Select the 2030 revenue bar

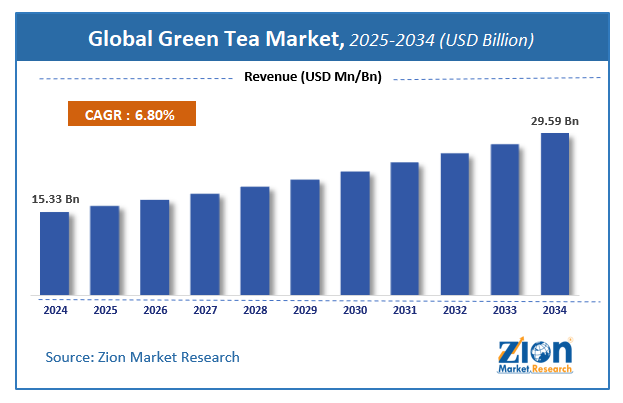[x=355, y=233]
